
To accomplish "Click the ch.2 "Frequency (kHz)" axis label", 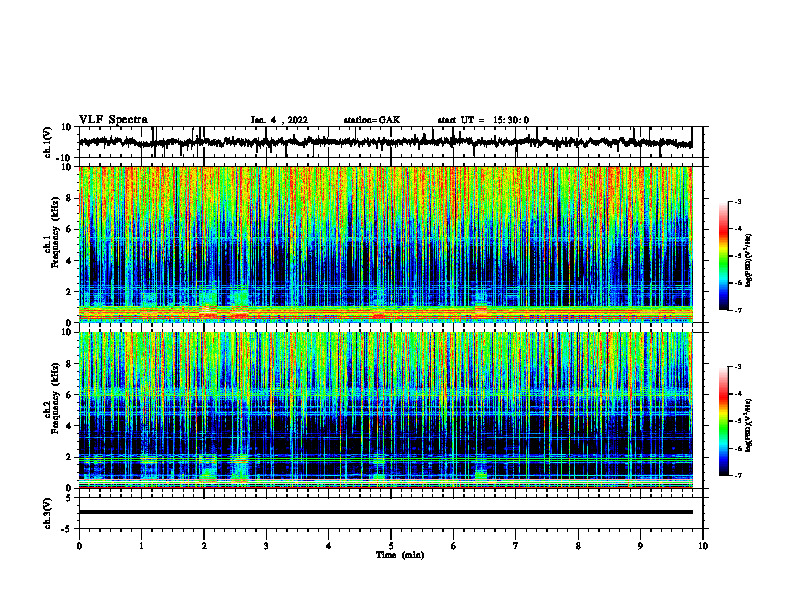I will [55, 397].
